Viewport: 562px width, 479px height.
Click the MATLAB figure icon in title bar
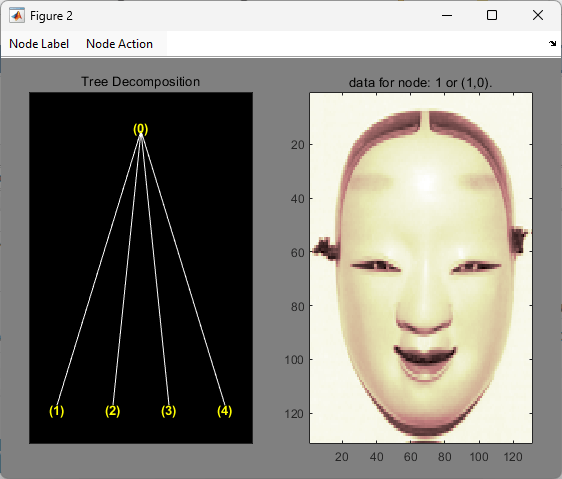click(x=17, y=15)
